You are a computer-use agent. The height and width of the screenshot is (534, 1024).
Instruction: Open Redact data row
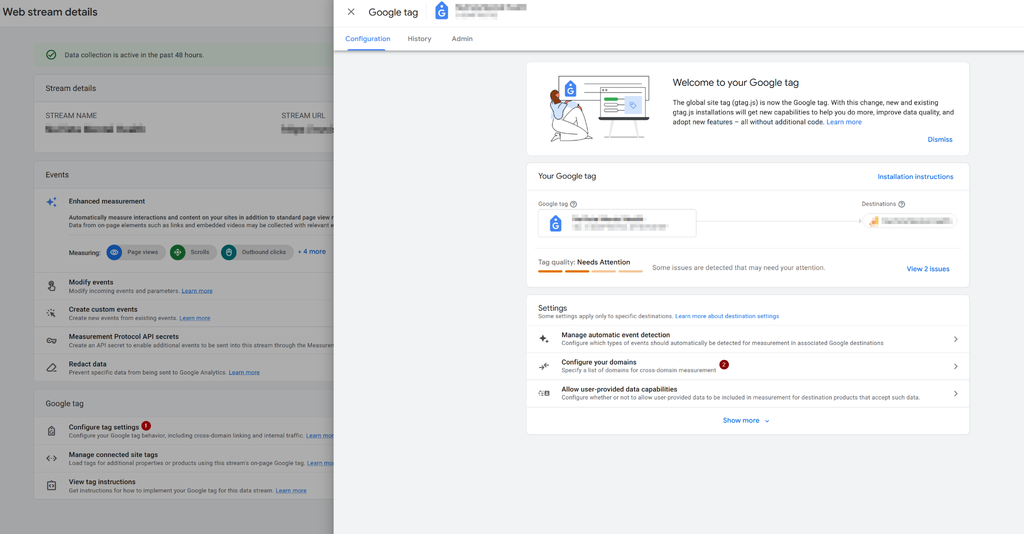pyautogui.click(x=184, y=368)
